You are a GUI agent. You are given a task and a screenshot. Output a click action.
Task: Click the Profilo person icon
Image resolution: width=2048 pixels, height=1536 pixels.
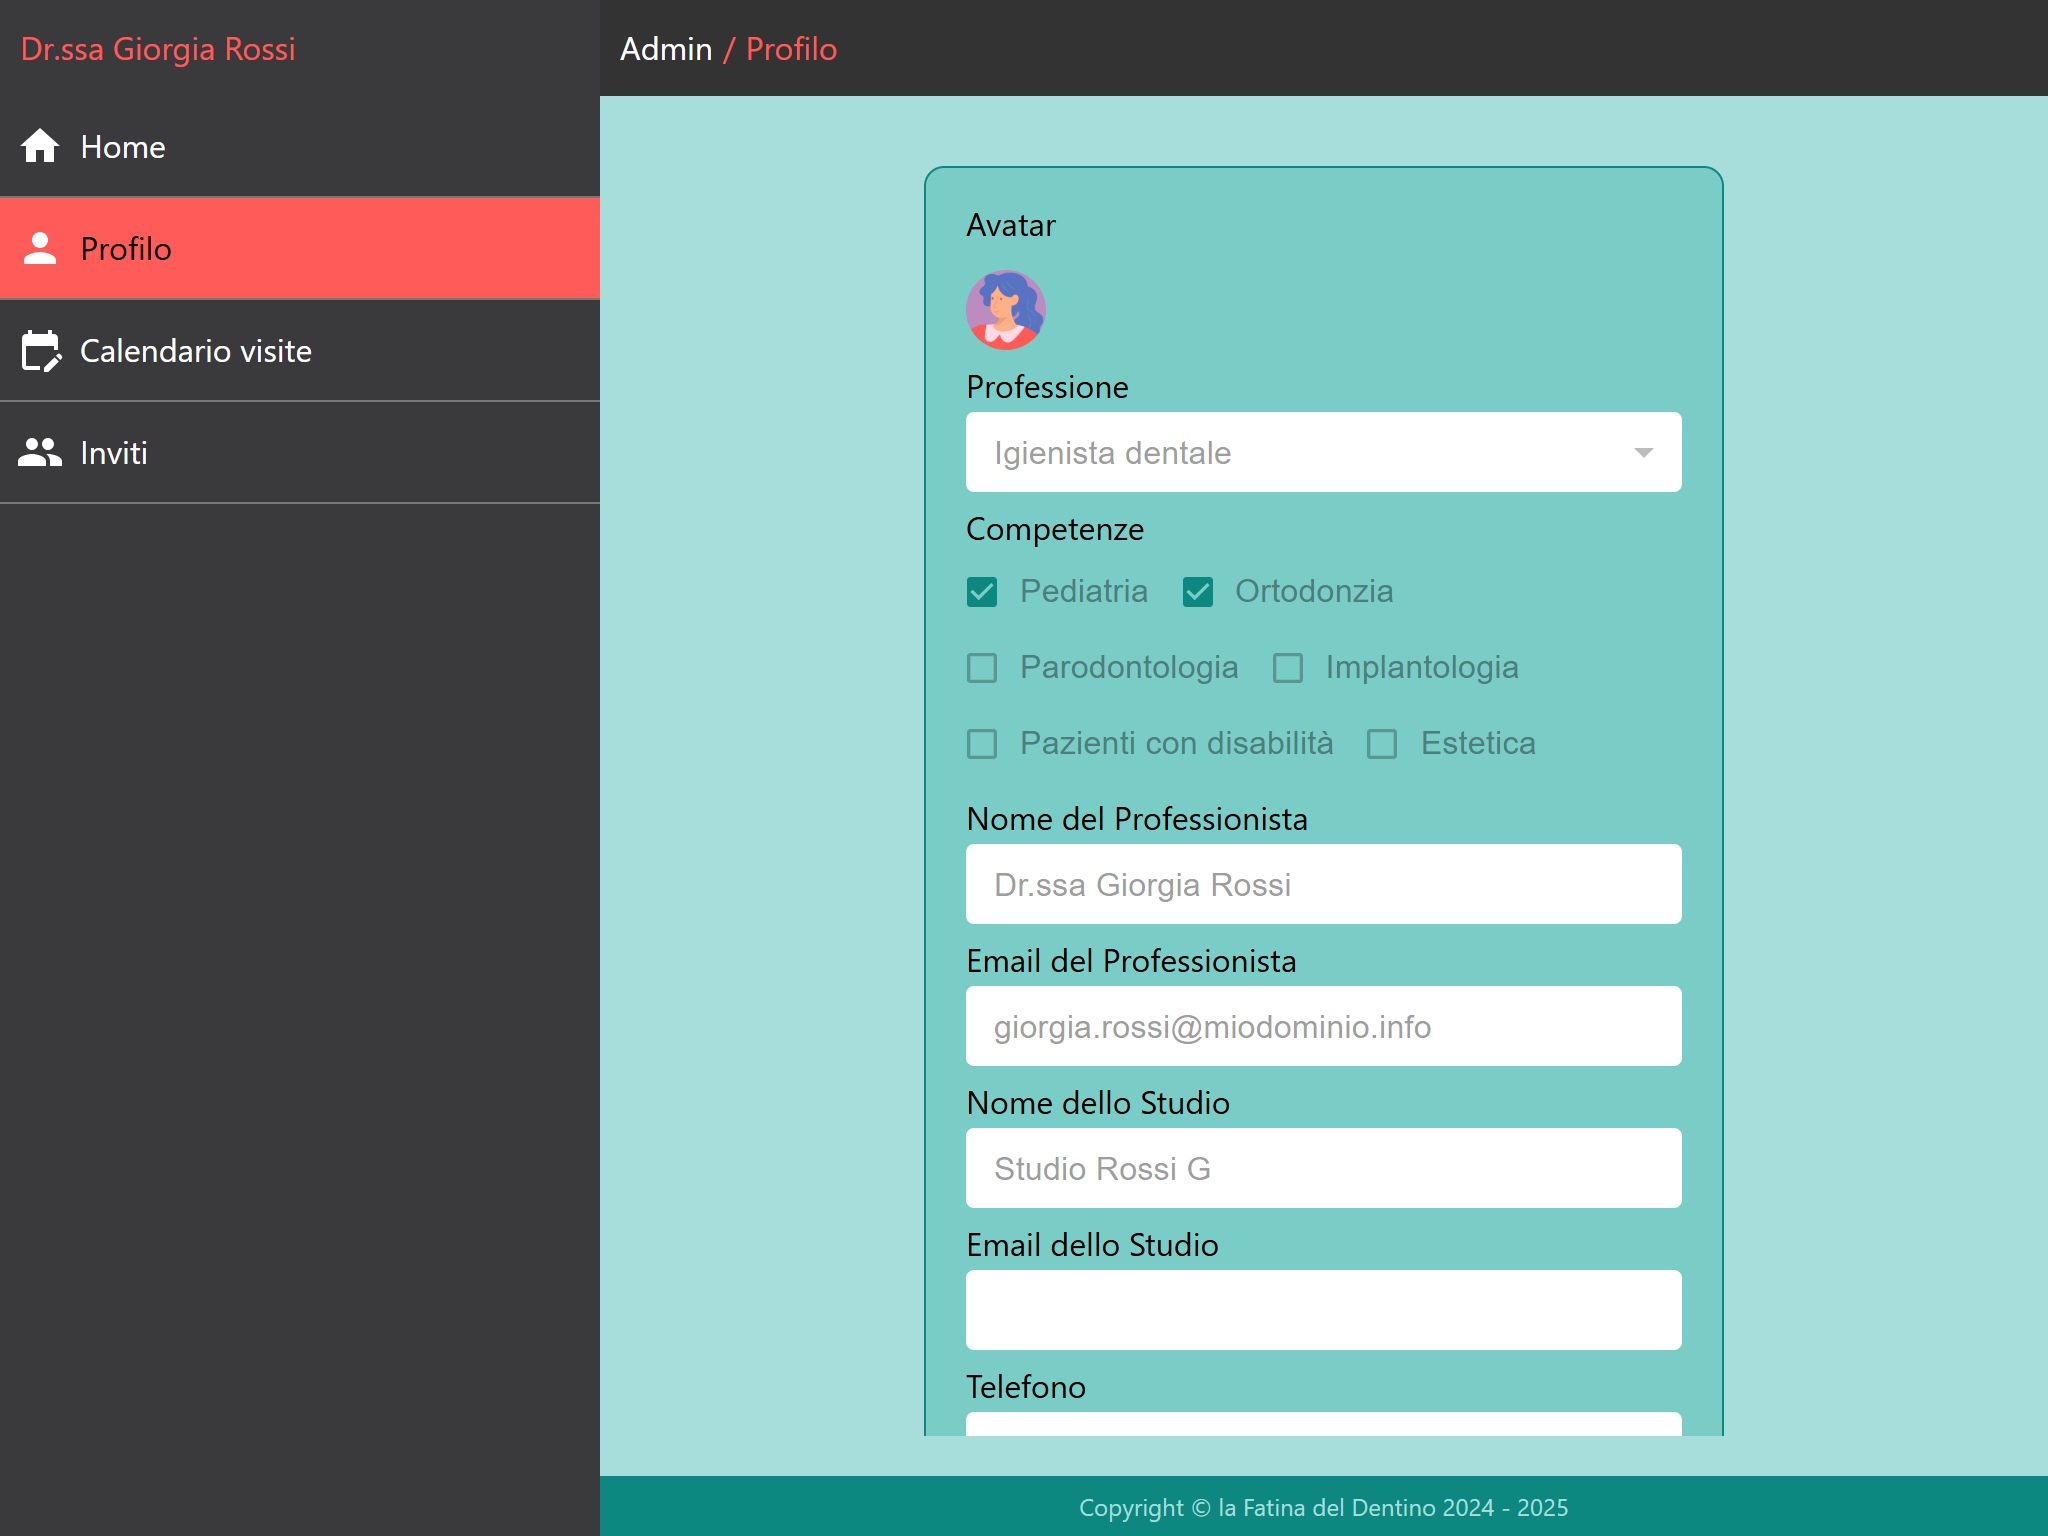[40, 248]
